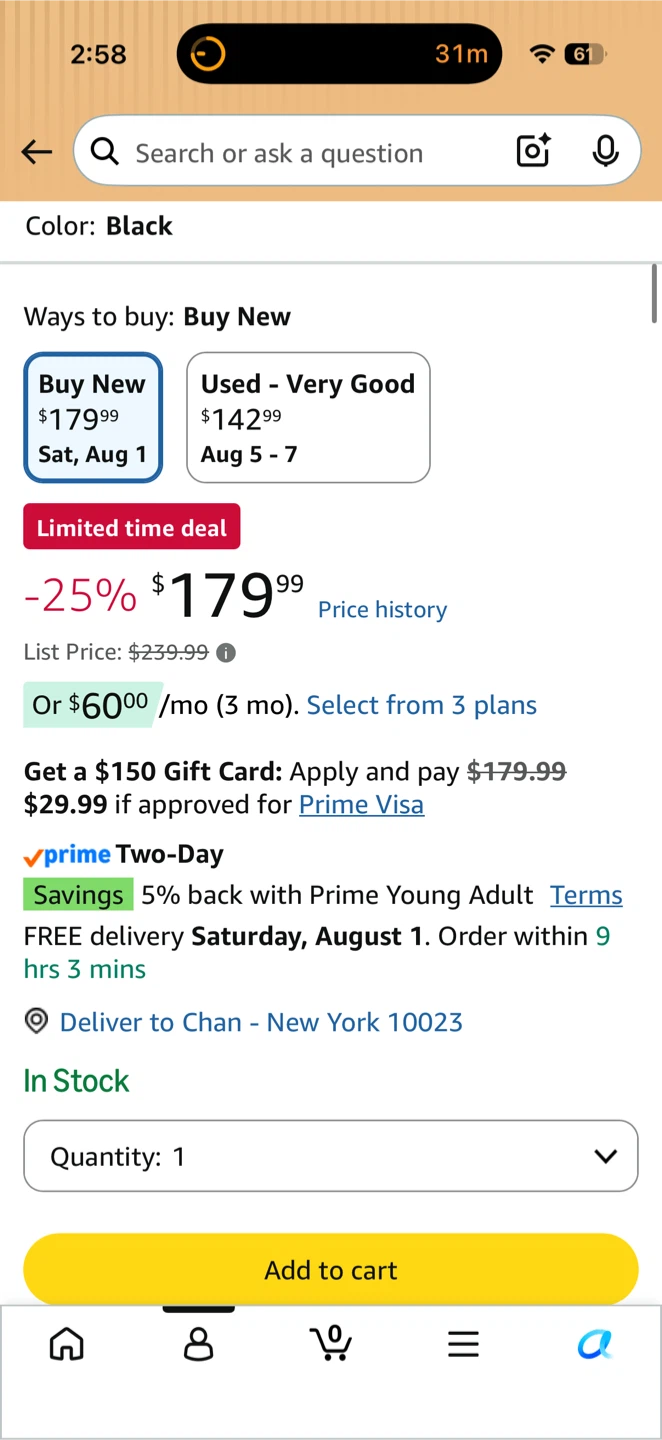Open the Rufus AI assistant icon
Screen dimensions: 662x1440
coord(595,1345)
